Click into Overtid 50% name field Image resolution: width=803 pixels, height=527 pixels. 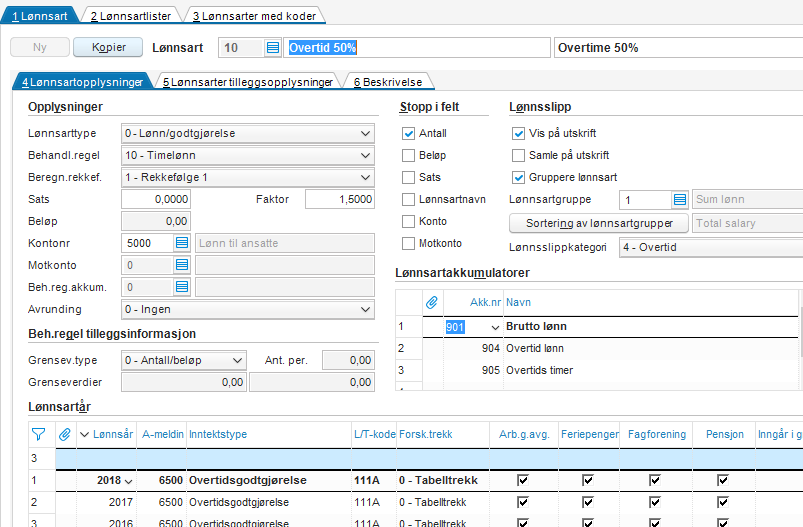[x=417, y=48]
